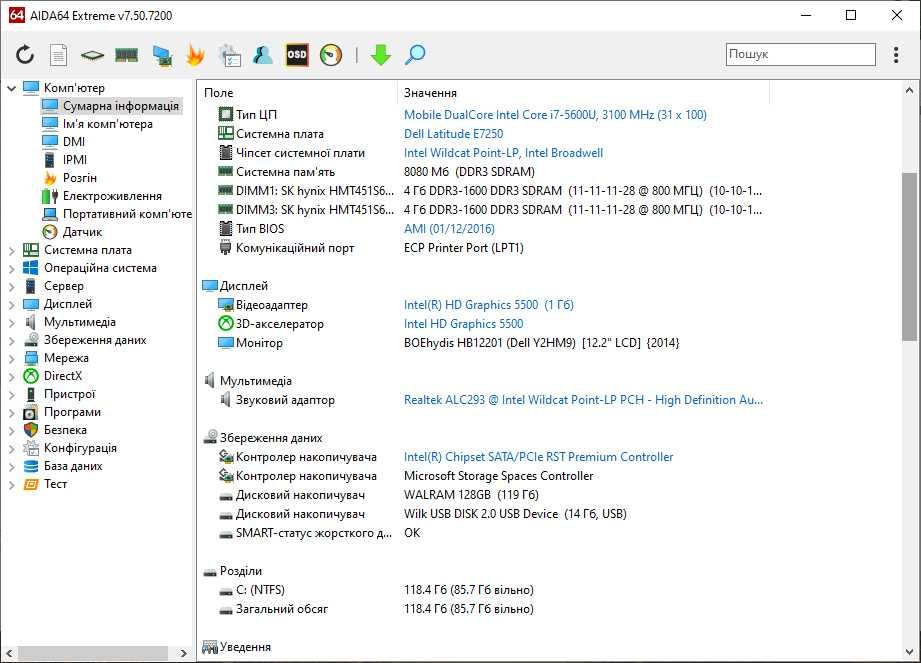Image resolution: width=921 pixels, height=663 pixels.
Task: Click the magnifier search icon
Action: click(x=415, y=55)
